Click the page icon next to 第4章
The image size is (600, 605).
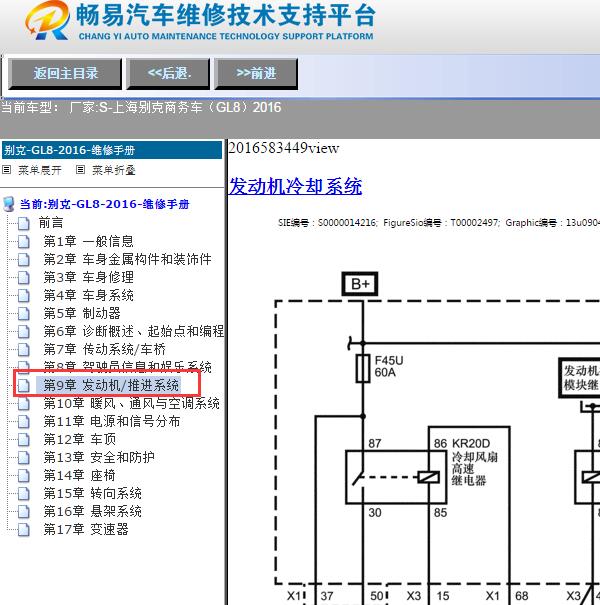[24, 296]
